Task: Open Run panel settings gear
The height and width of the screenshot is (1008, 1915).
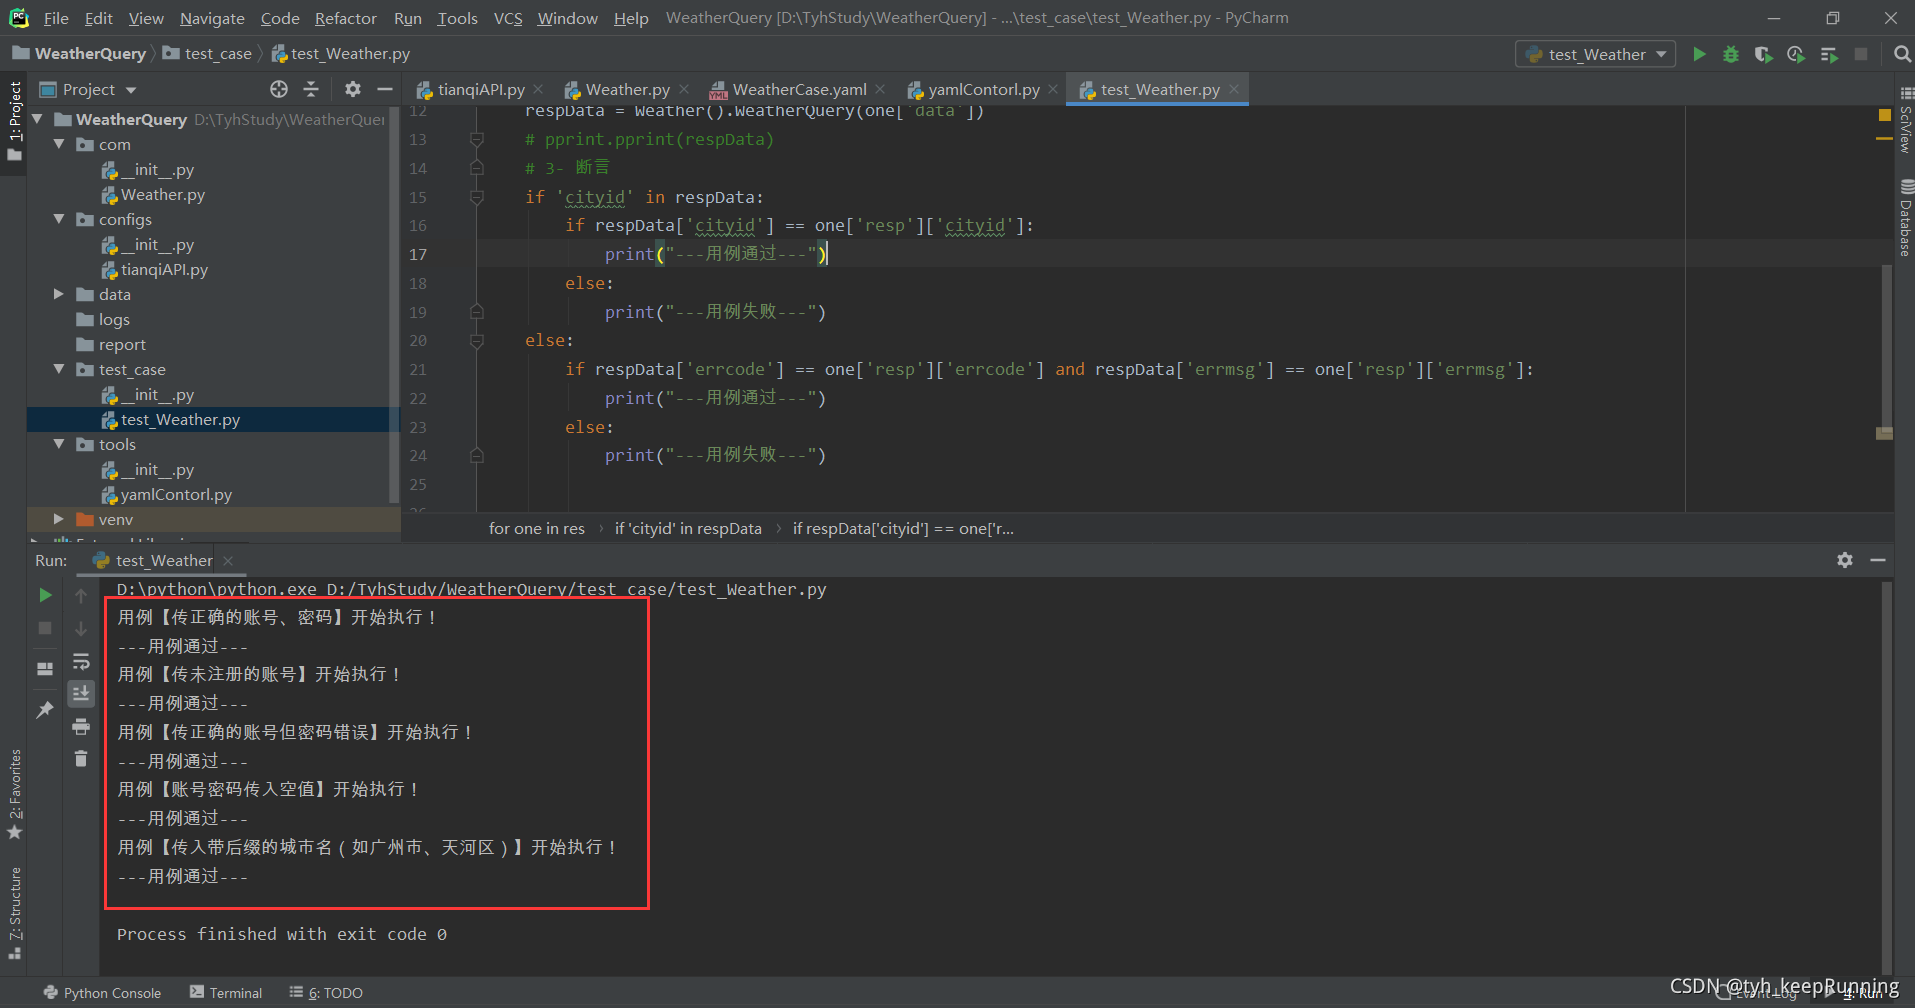Action: (x=1845, y=560)
